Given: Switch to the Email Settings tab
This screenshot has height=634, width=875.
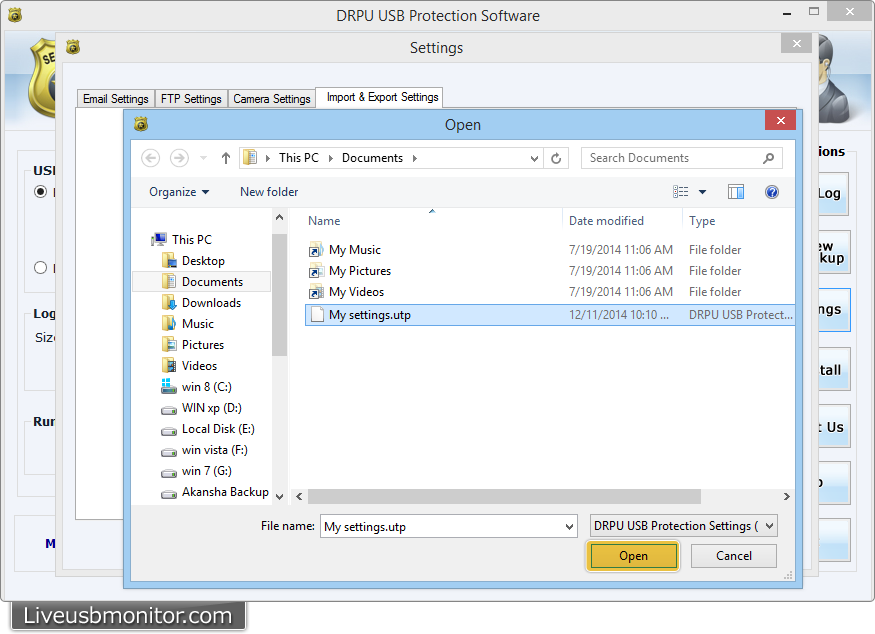Looking at the screenshot, I should tap(116, 99).
